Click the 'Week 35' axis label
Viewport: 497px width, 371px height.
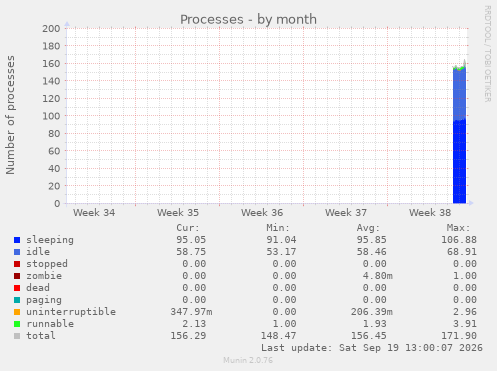point(178,213)
